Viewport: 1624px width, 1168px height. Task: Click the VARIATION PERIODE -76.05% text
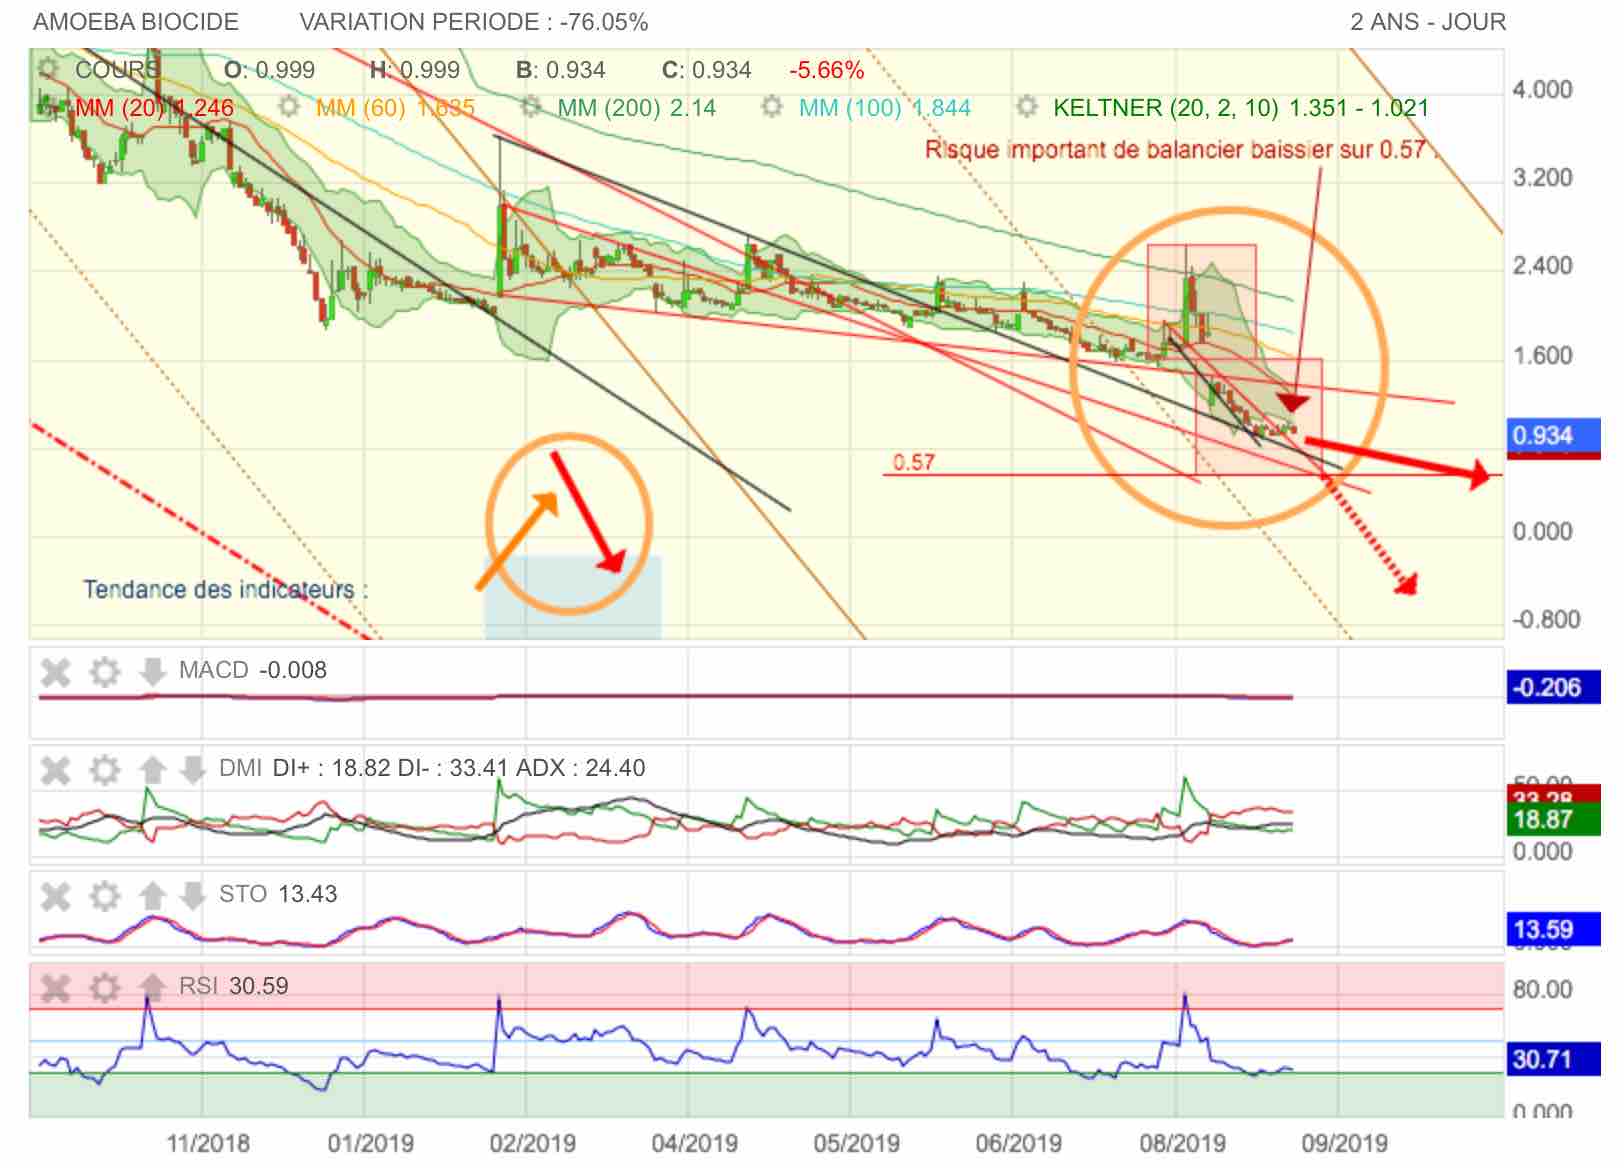pyautogui.click(x=474, y=22)
